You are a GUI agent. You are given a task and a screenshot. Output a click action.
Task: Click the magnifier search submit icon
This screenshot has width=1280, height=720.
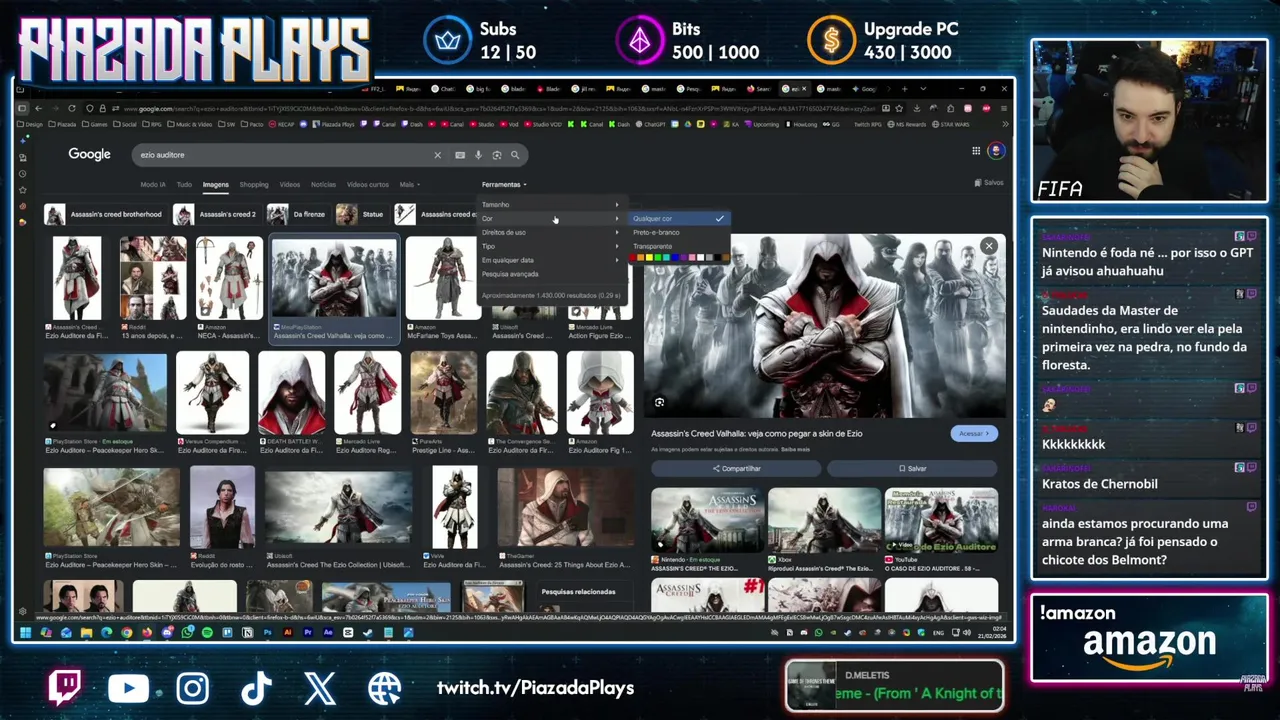[515, 155]
